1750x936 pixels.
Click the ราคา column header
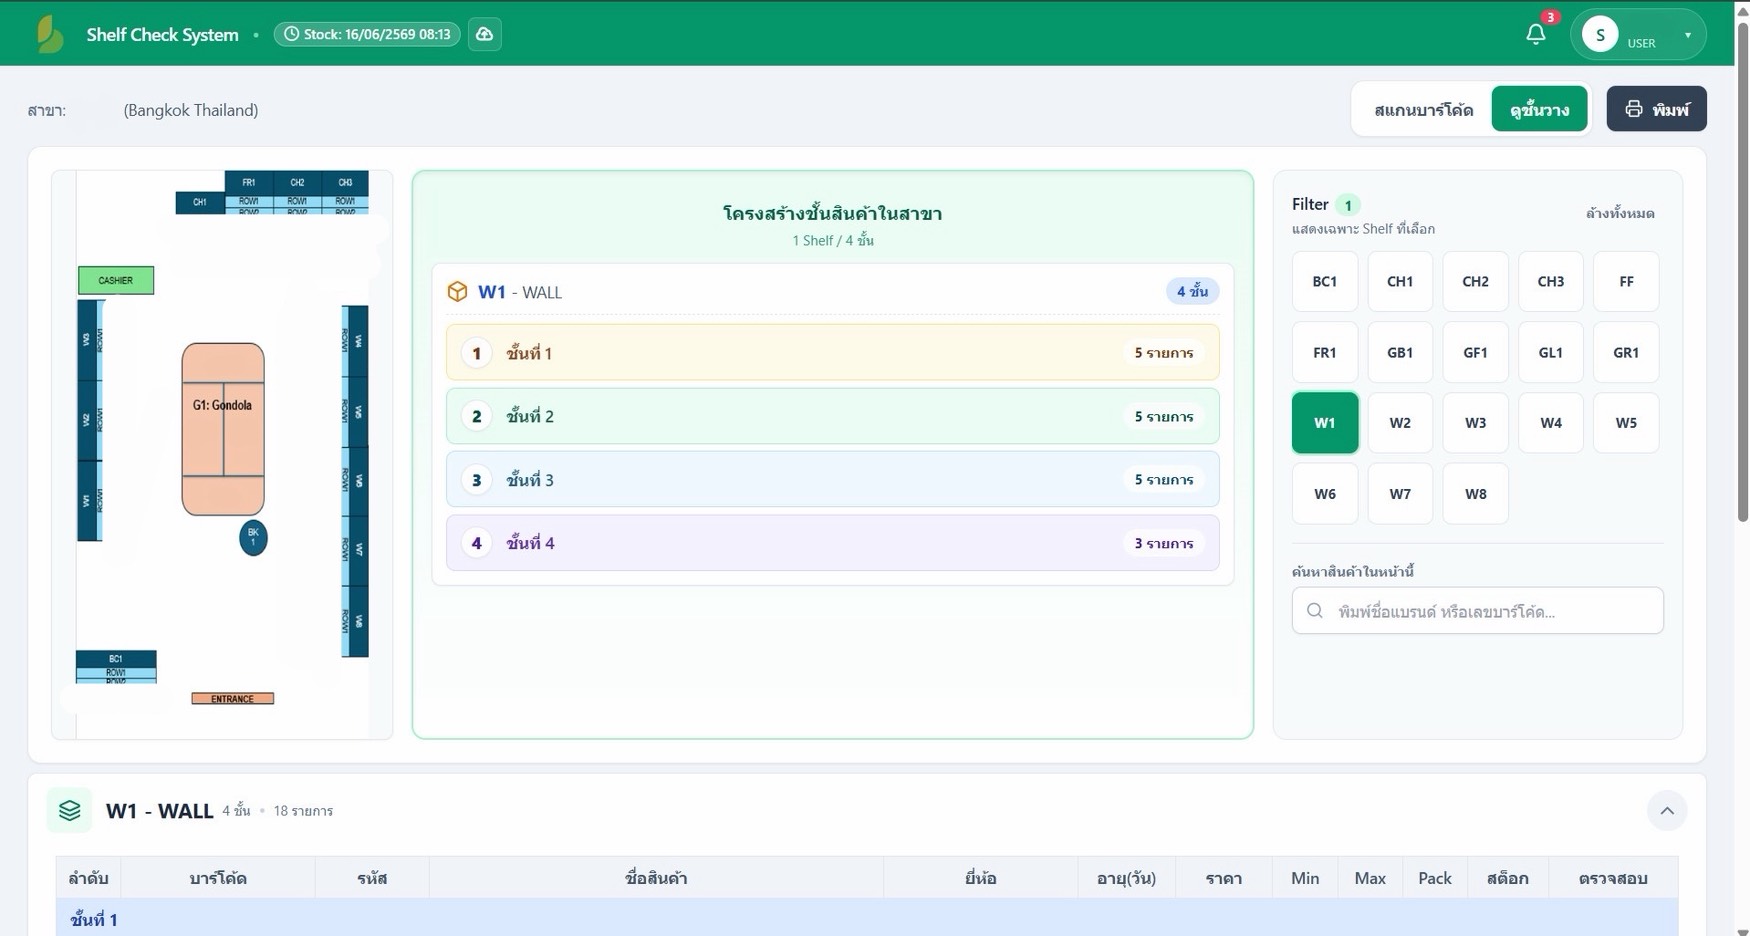(x=1224, y=878)
